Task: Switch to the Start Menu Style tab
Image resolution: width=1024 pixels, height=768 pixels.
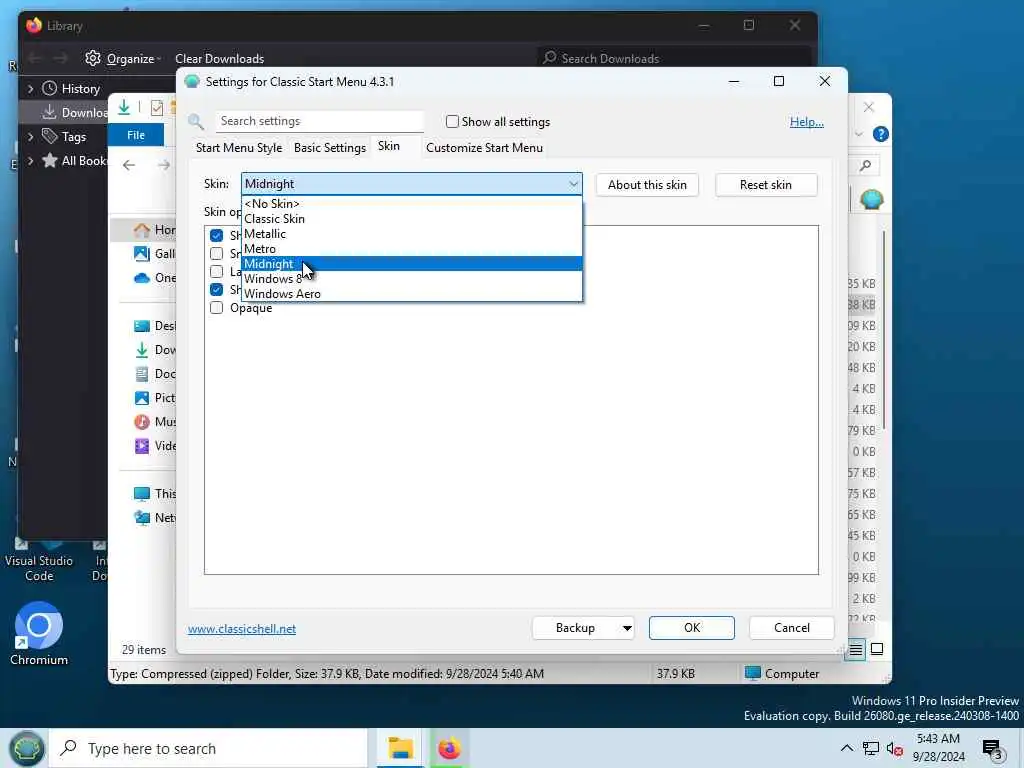Action: coord(239,148)
